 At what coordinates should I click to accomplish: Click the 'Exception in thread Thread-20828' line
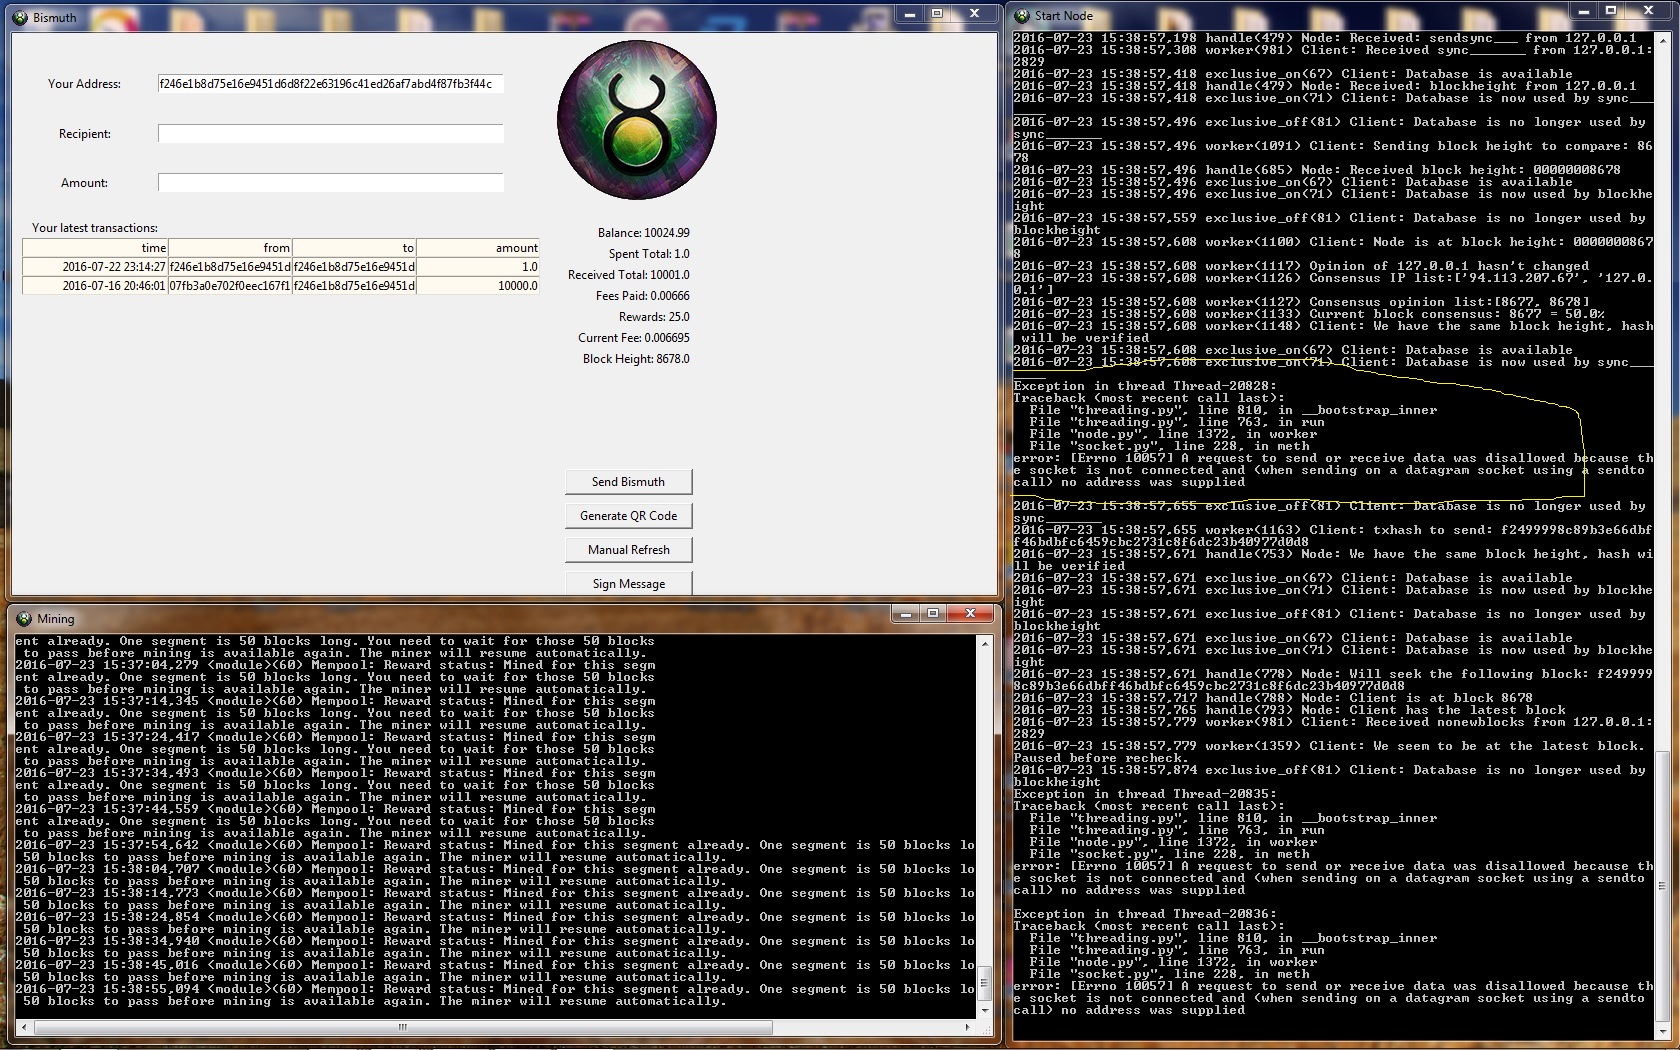[x=1145, y=386]
